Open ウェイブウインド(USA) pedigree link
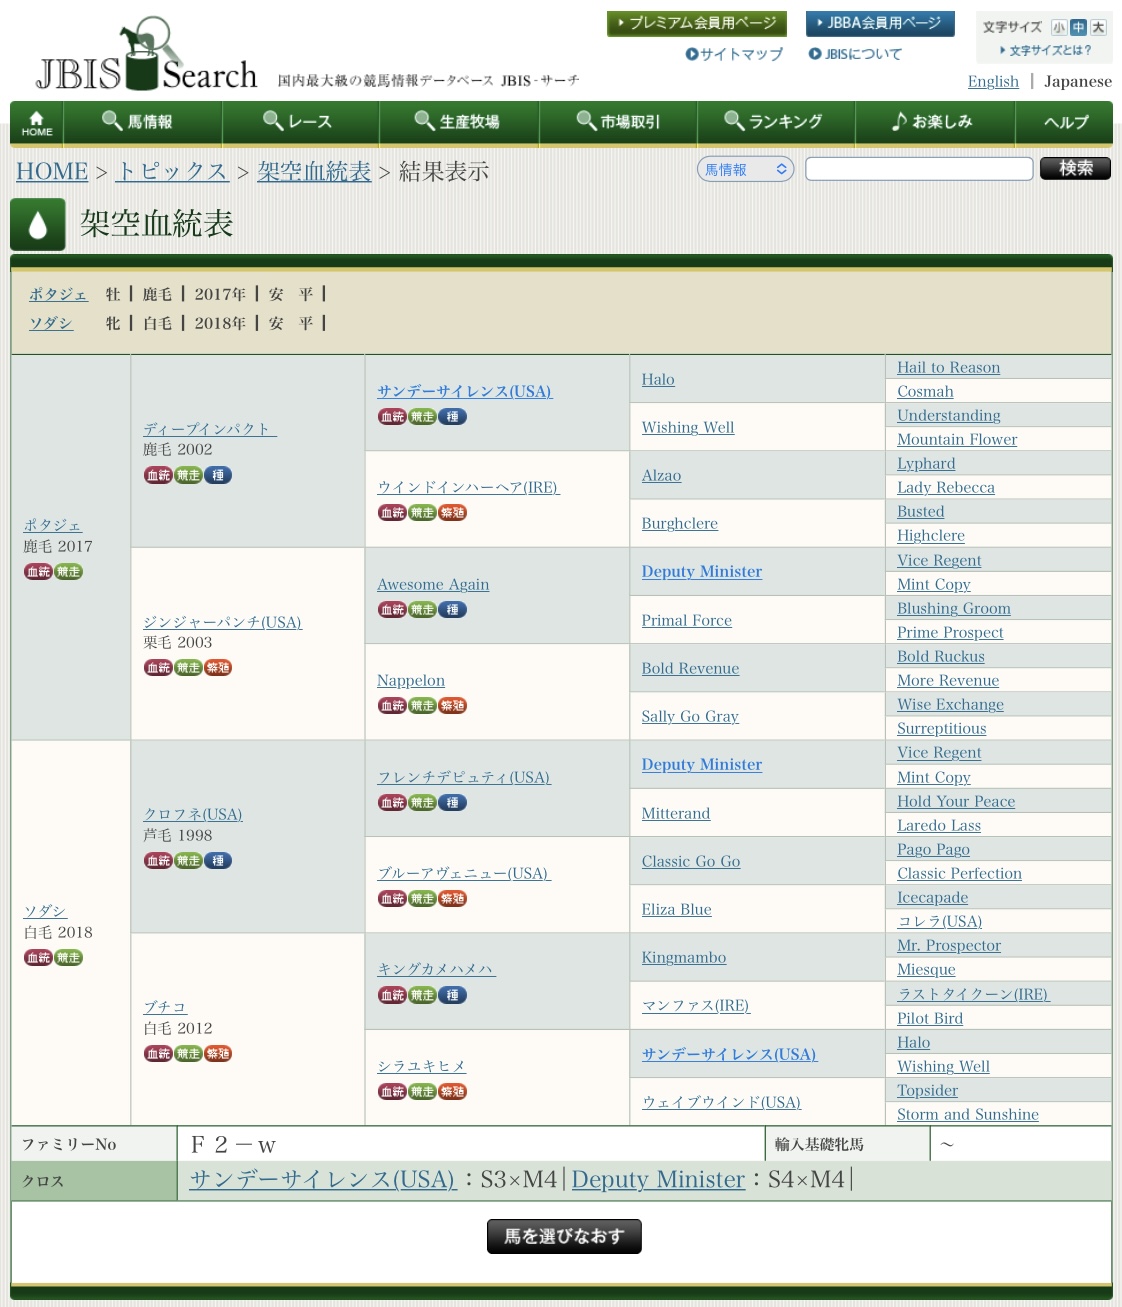Image resolution: width=1122 pixels, height=1307 pixels. click(721, 1102)
